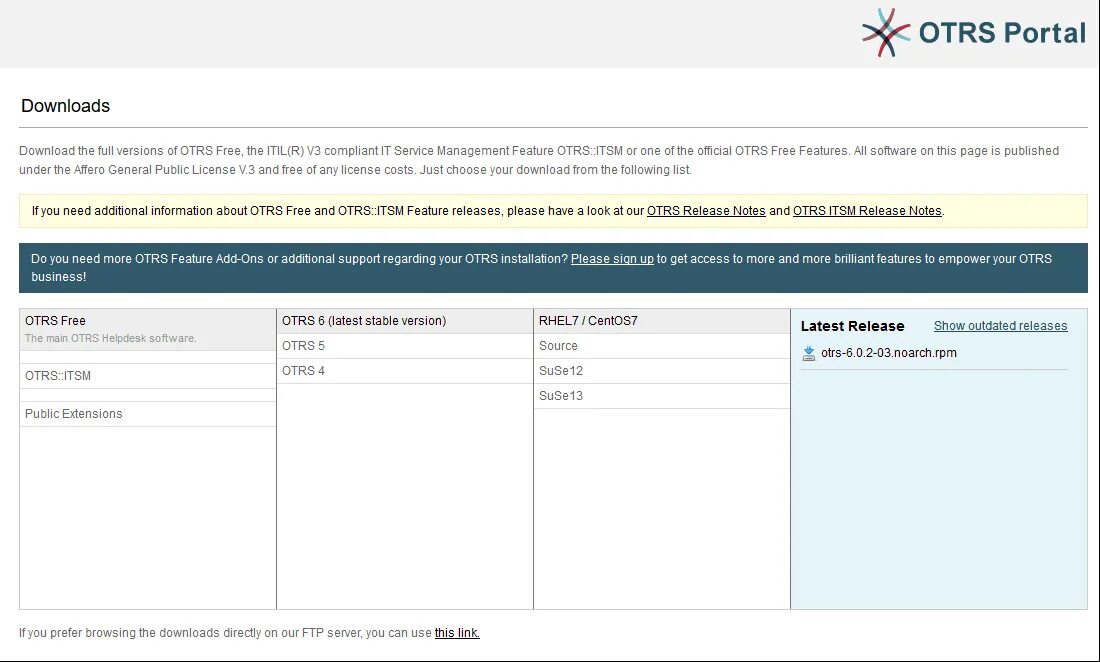Open the OTRS ITSM Release Notes link

866,210
